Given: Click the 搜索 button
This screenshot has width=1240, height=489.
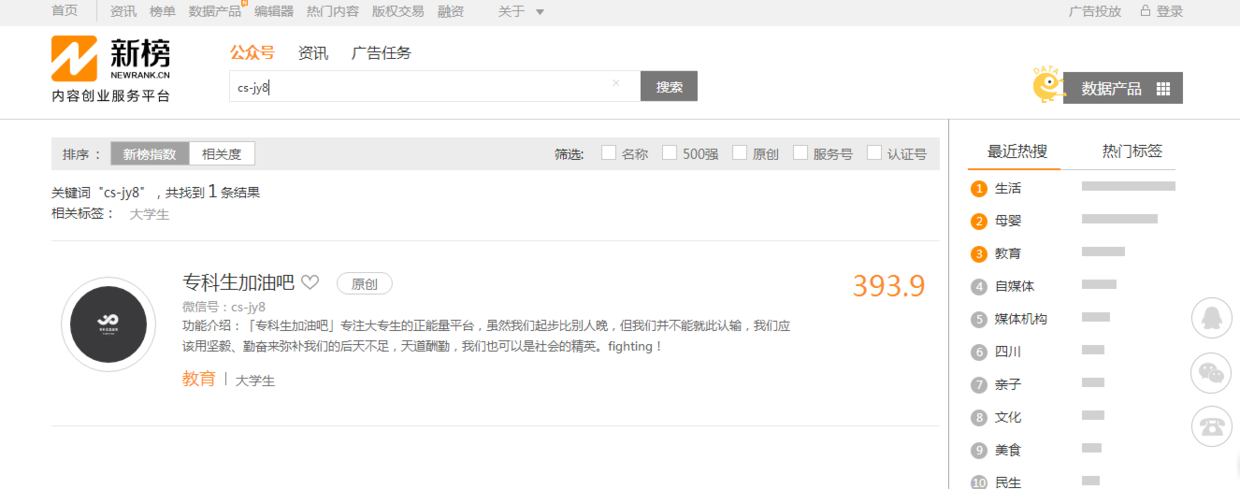Looking at the screenshot, I should pos(669,86).
